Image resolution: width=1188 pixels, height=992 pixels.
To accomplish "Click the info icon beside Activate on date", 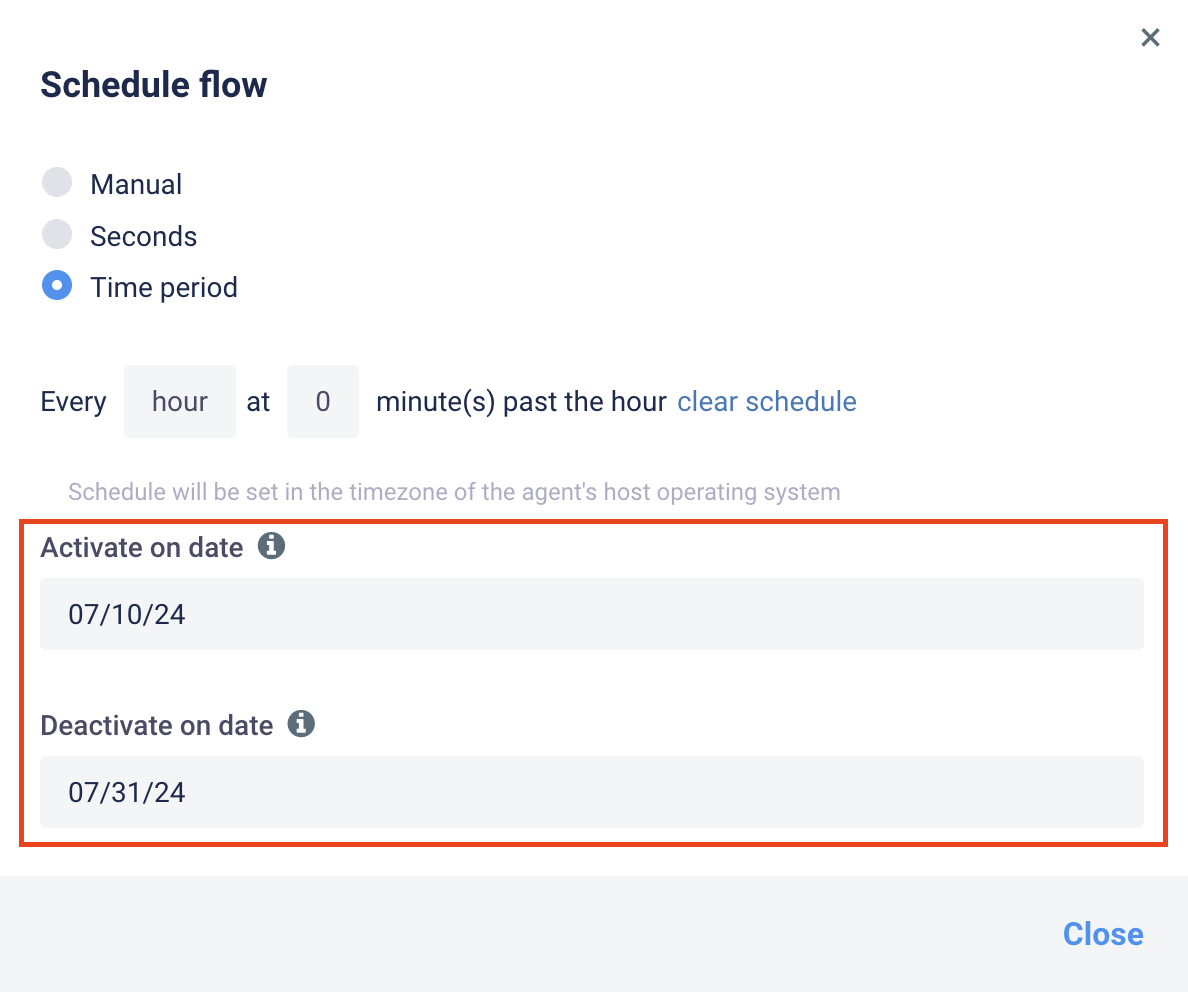I will (271, 546).
